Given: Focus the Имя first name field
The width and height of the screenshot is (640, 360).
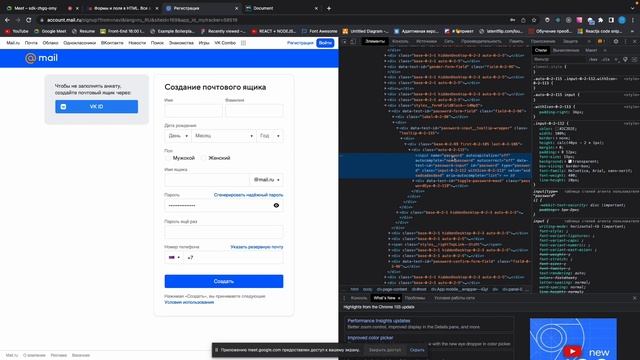Looking at the screenshot, I should 193,111.
